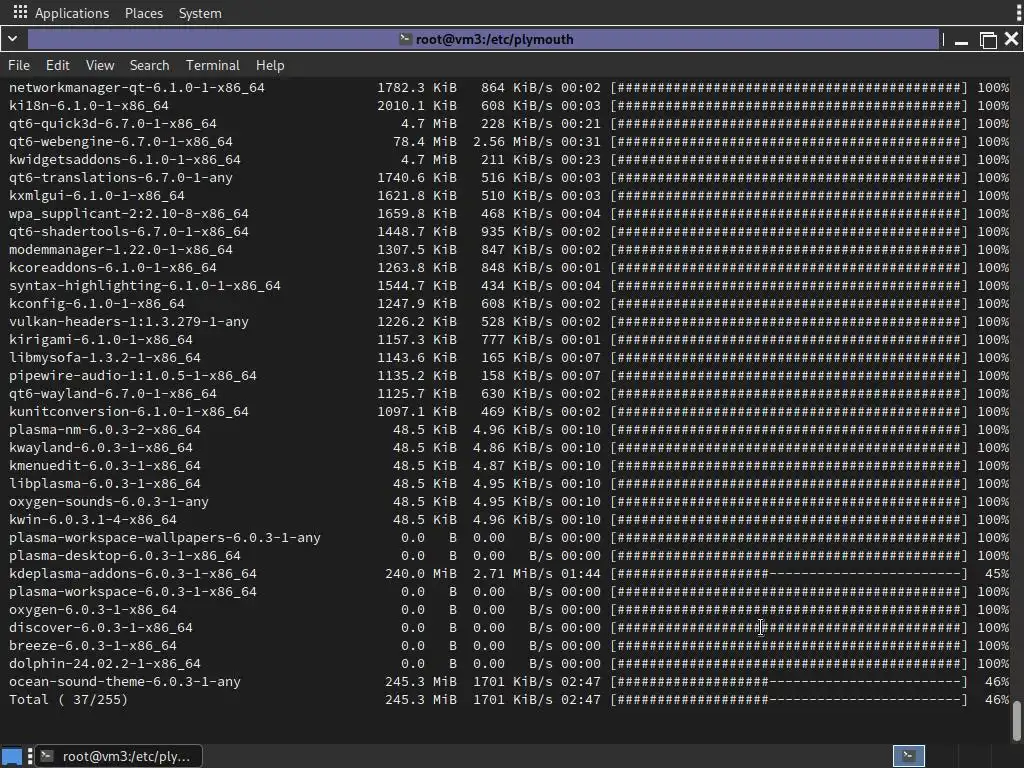The width and height of the screenshot is (1024, 768).
Task: Click the ocean-sound-theme-6.0.3-1-any text
Action: (x=125, y=682)
